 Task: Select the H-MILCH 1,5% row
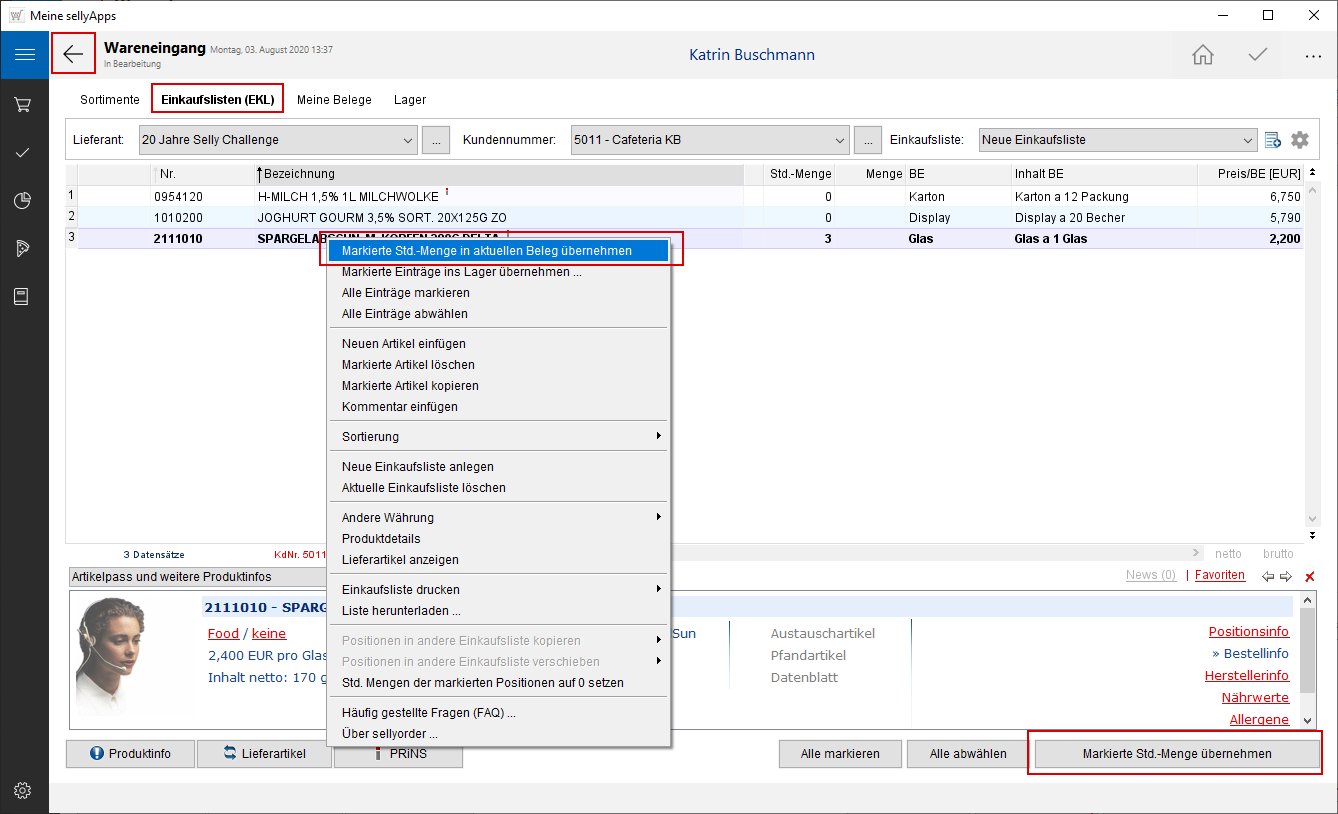[x=347, y=197]
